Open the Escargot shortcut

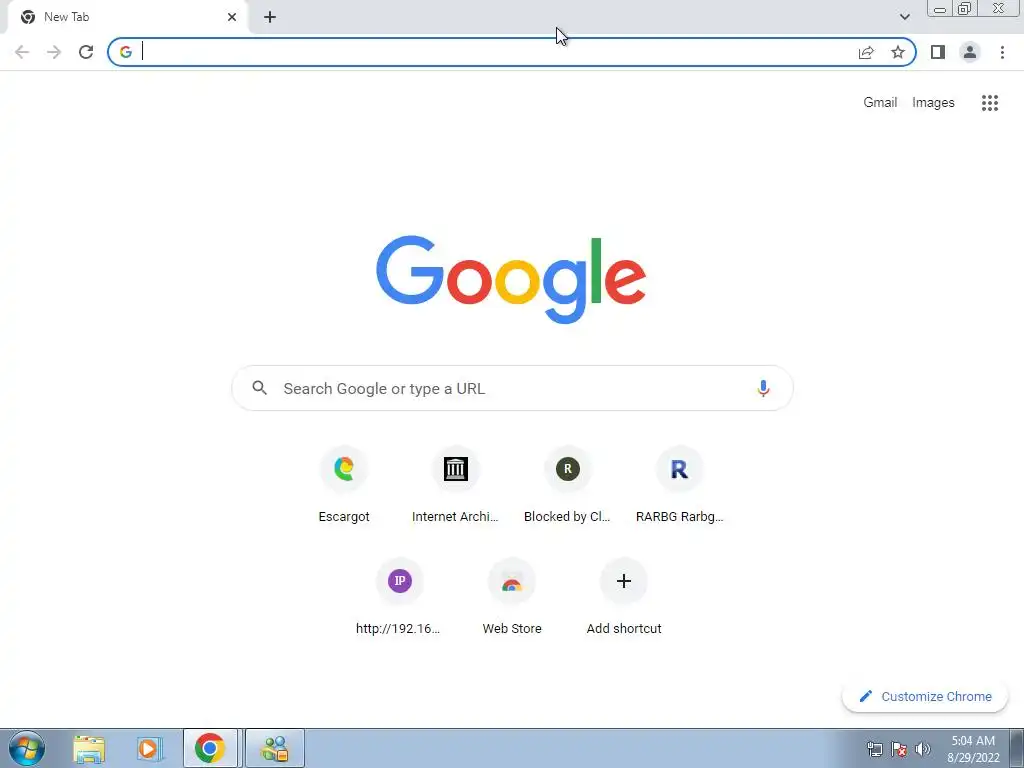[x=344, y=485]
